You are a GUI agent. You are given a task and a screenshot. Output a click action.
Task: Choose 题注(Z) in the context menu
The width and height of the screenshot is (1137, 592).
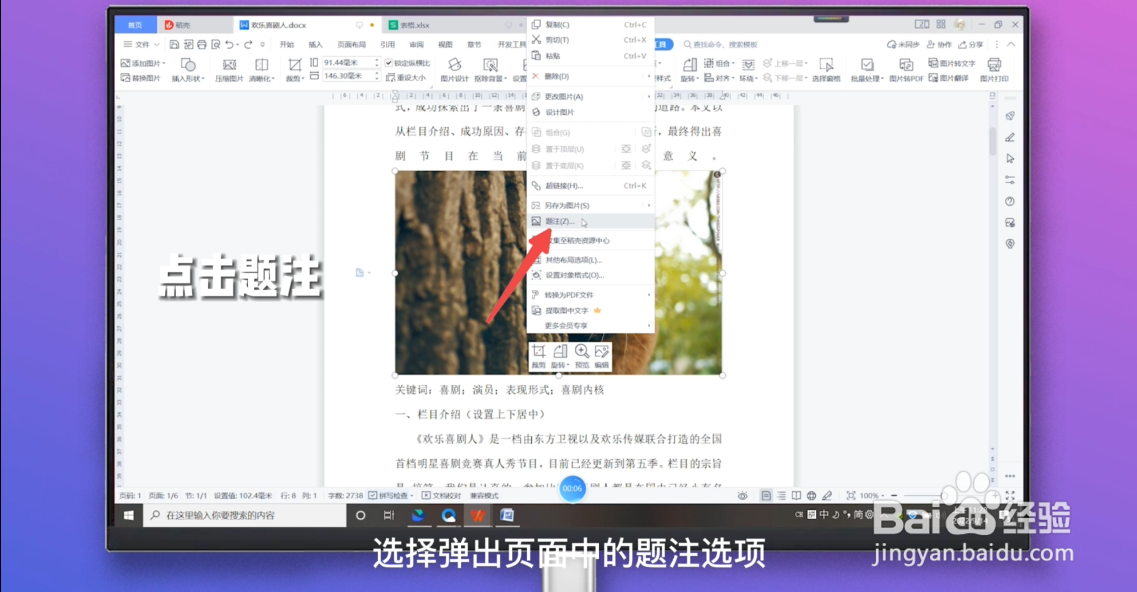591,221
